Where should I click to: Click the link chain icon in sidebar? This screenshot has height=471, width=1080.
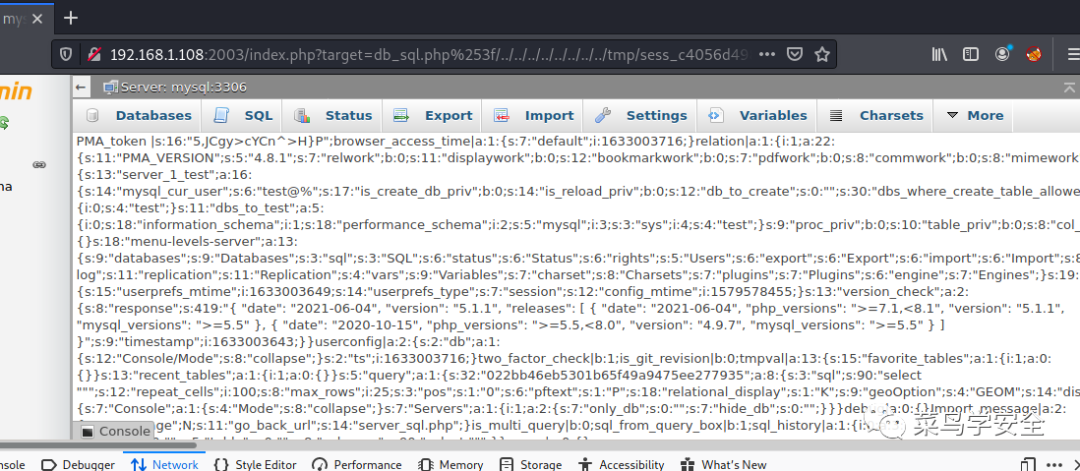pyautogui.click(x=39, y=165)
